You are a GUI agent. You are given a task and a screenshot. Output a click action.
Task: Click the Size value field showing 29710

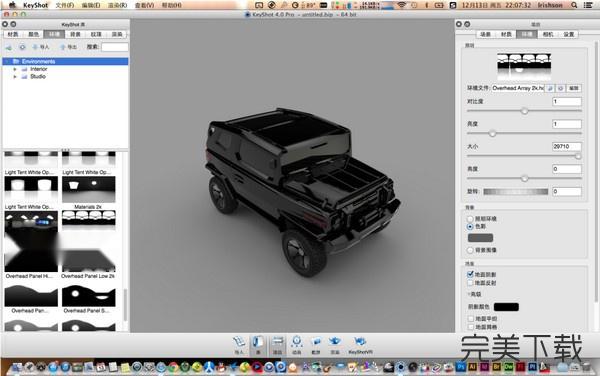pos(567,146)
